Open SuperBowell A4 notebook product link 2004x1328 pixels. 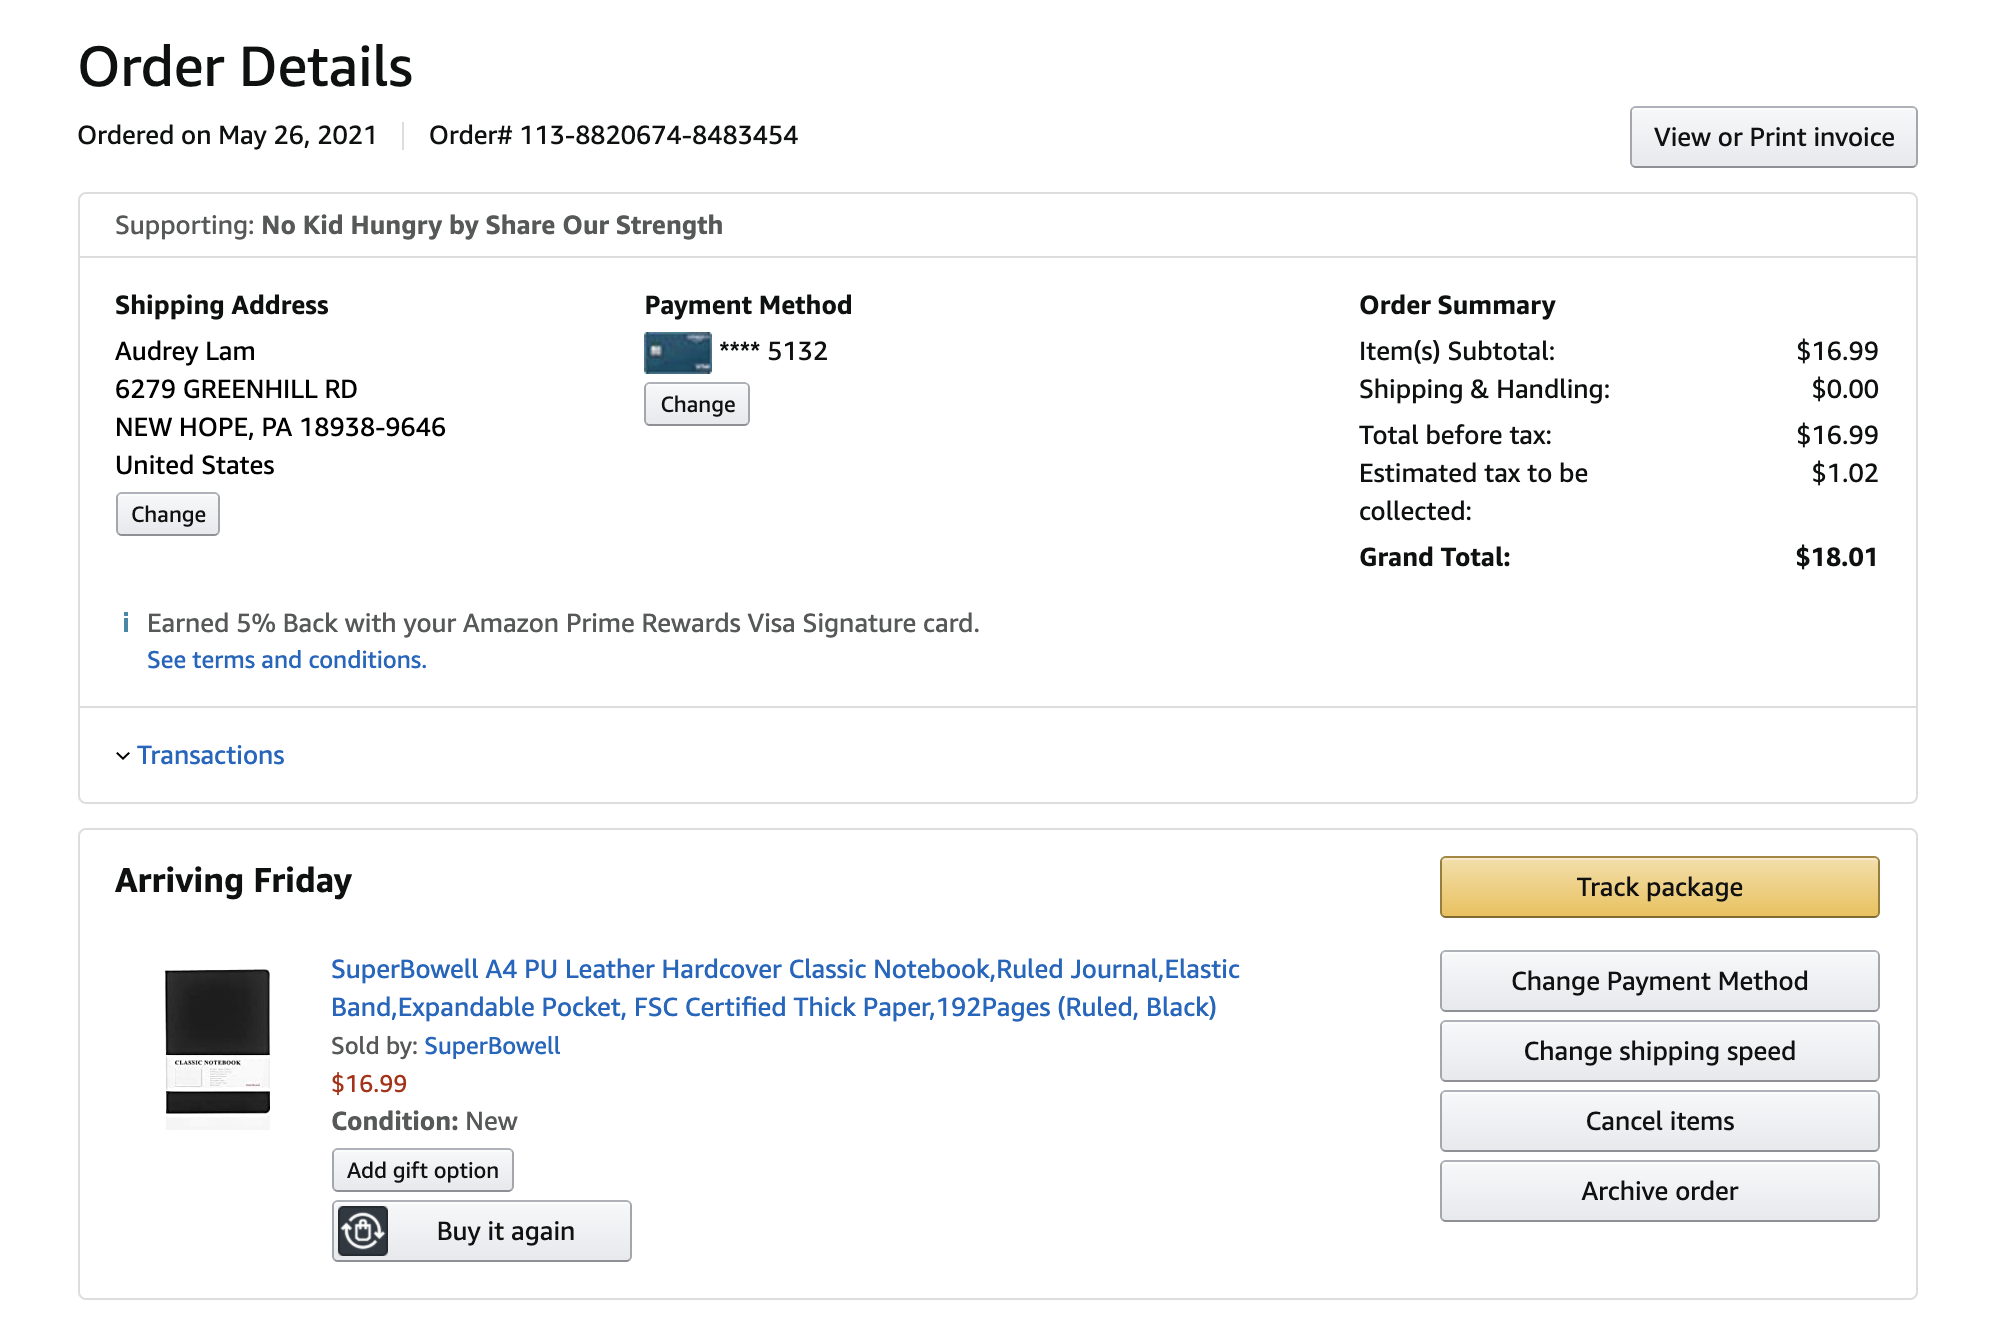[x=785, y=988]
